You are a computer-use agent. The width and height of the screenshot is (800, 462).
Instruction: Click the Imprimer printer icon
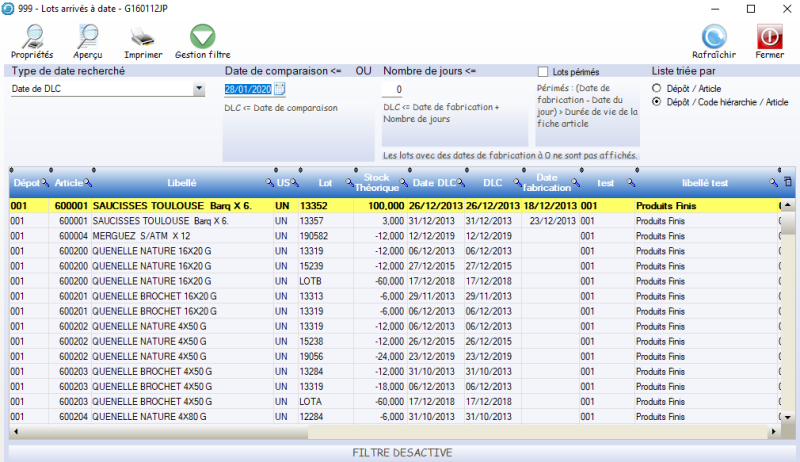click(x=144, y=40)
